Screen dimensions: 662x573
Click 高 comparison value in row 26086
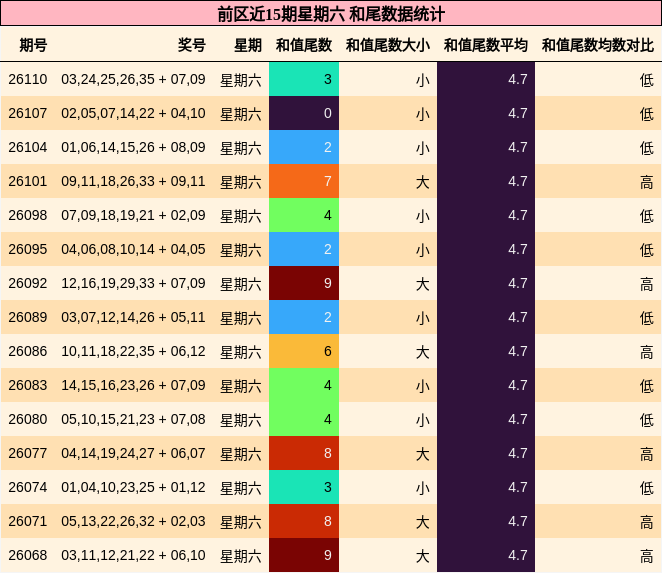[x=647, y=352]
